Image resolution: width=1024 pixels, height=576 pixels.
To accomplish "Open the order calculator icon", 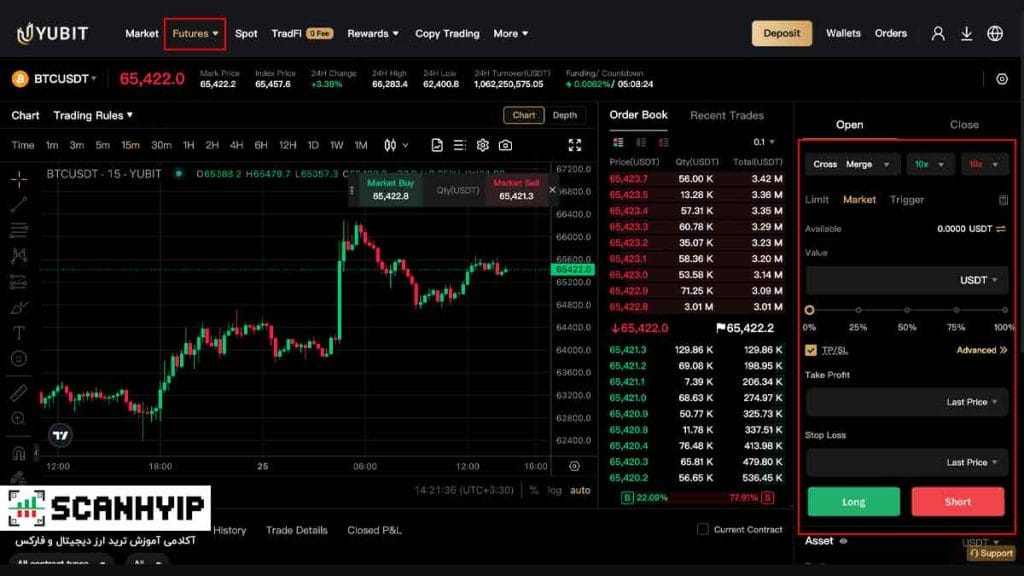I will click(x=1004, y=200).
